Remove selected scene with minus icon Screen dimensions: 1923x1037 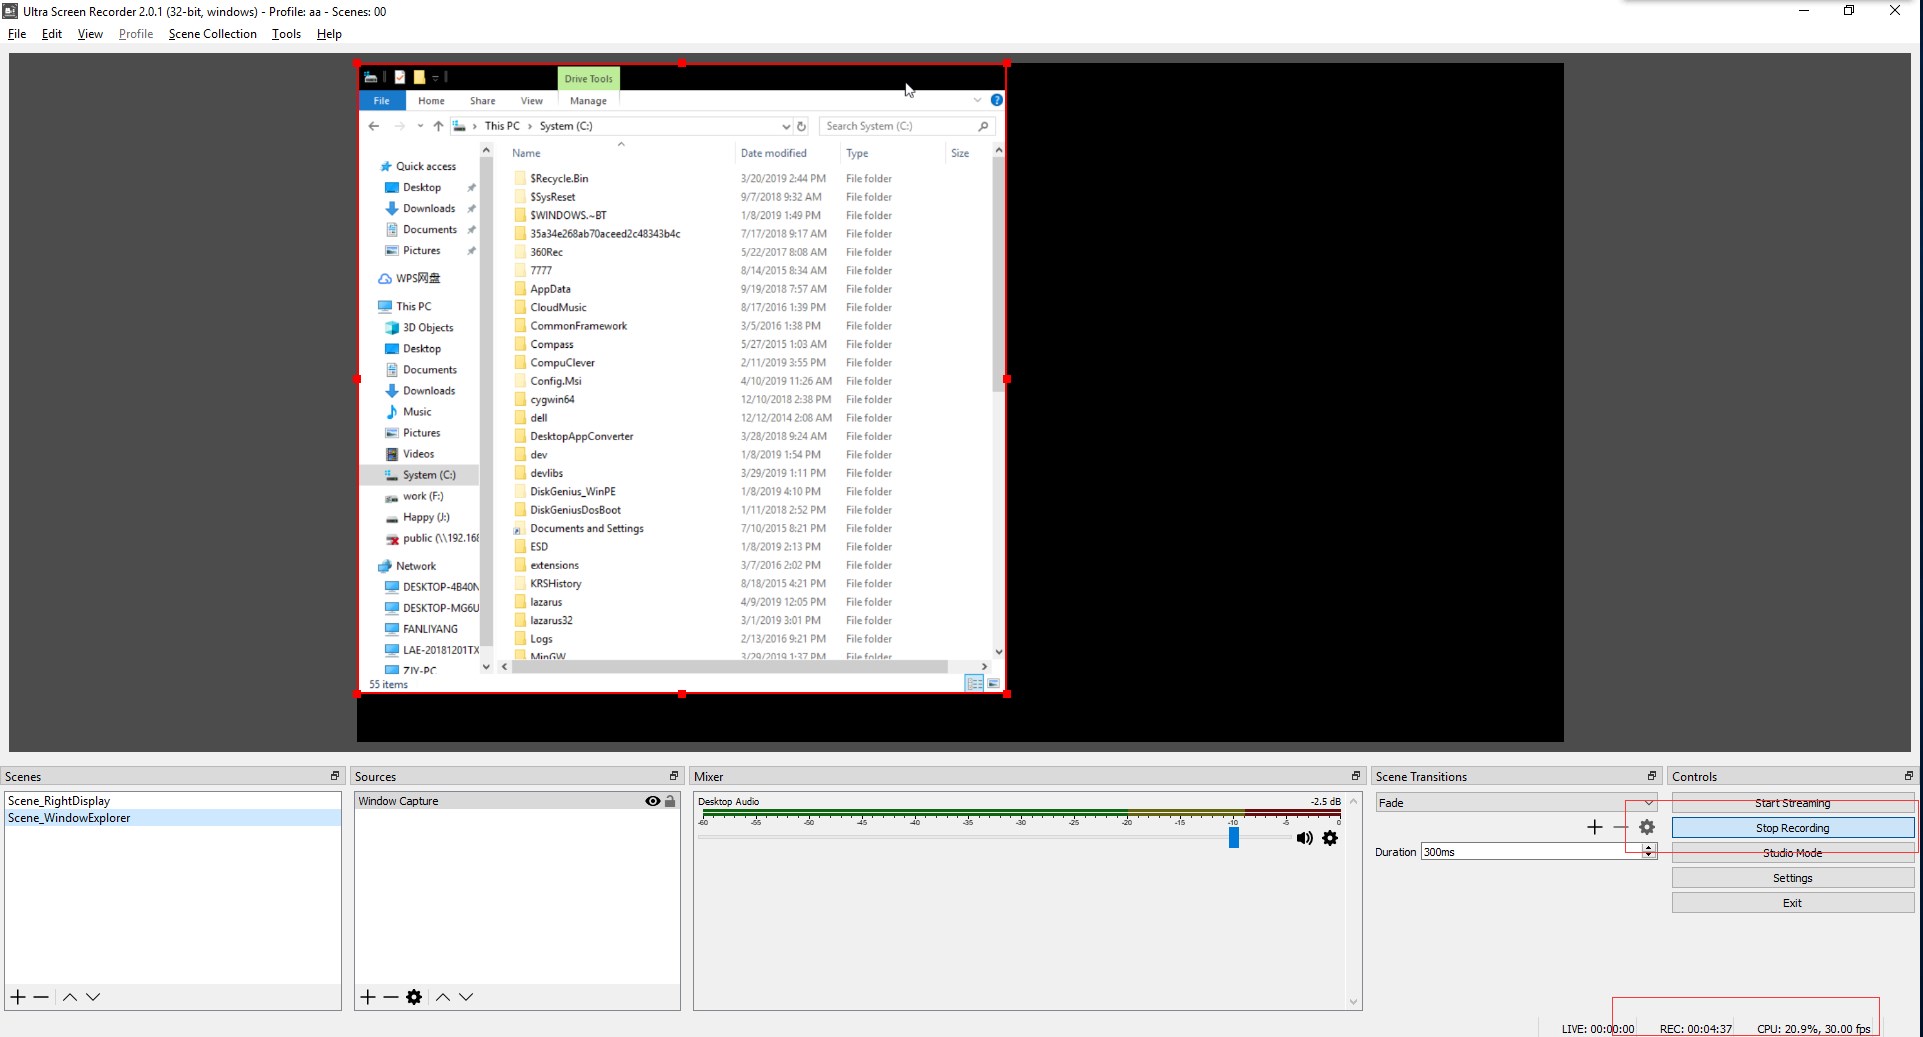[x=41, y=997]
